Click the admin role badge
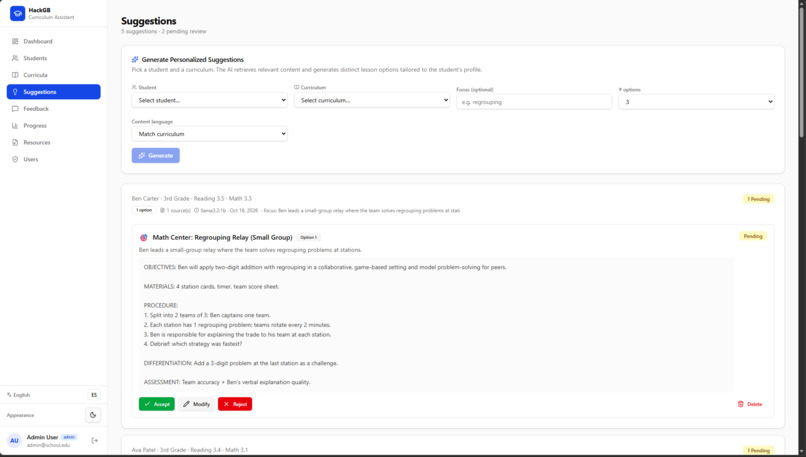The image size is (806, 457). point(69,437)
